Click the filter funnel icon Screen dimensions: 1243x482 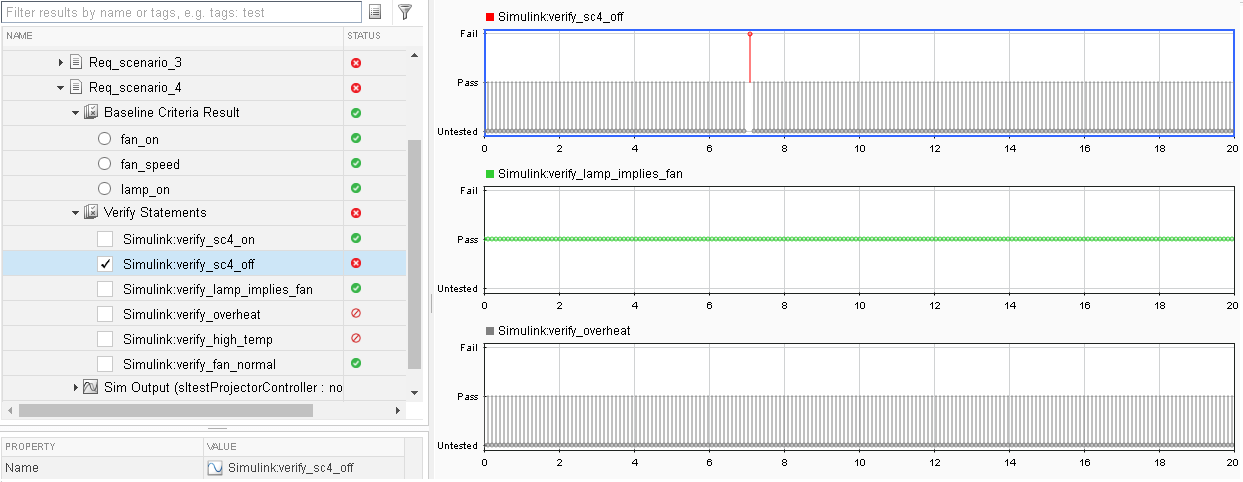pyautogui.click(x=405, y=12)
